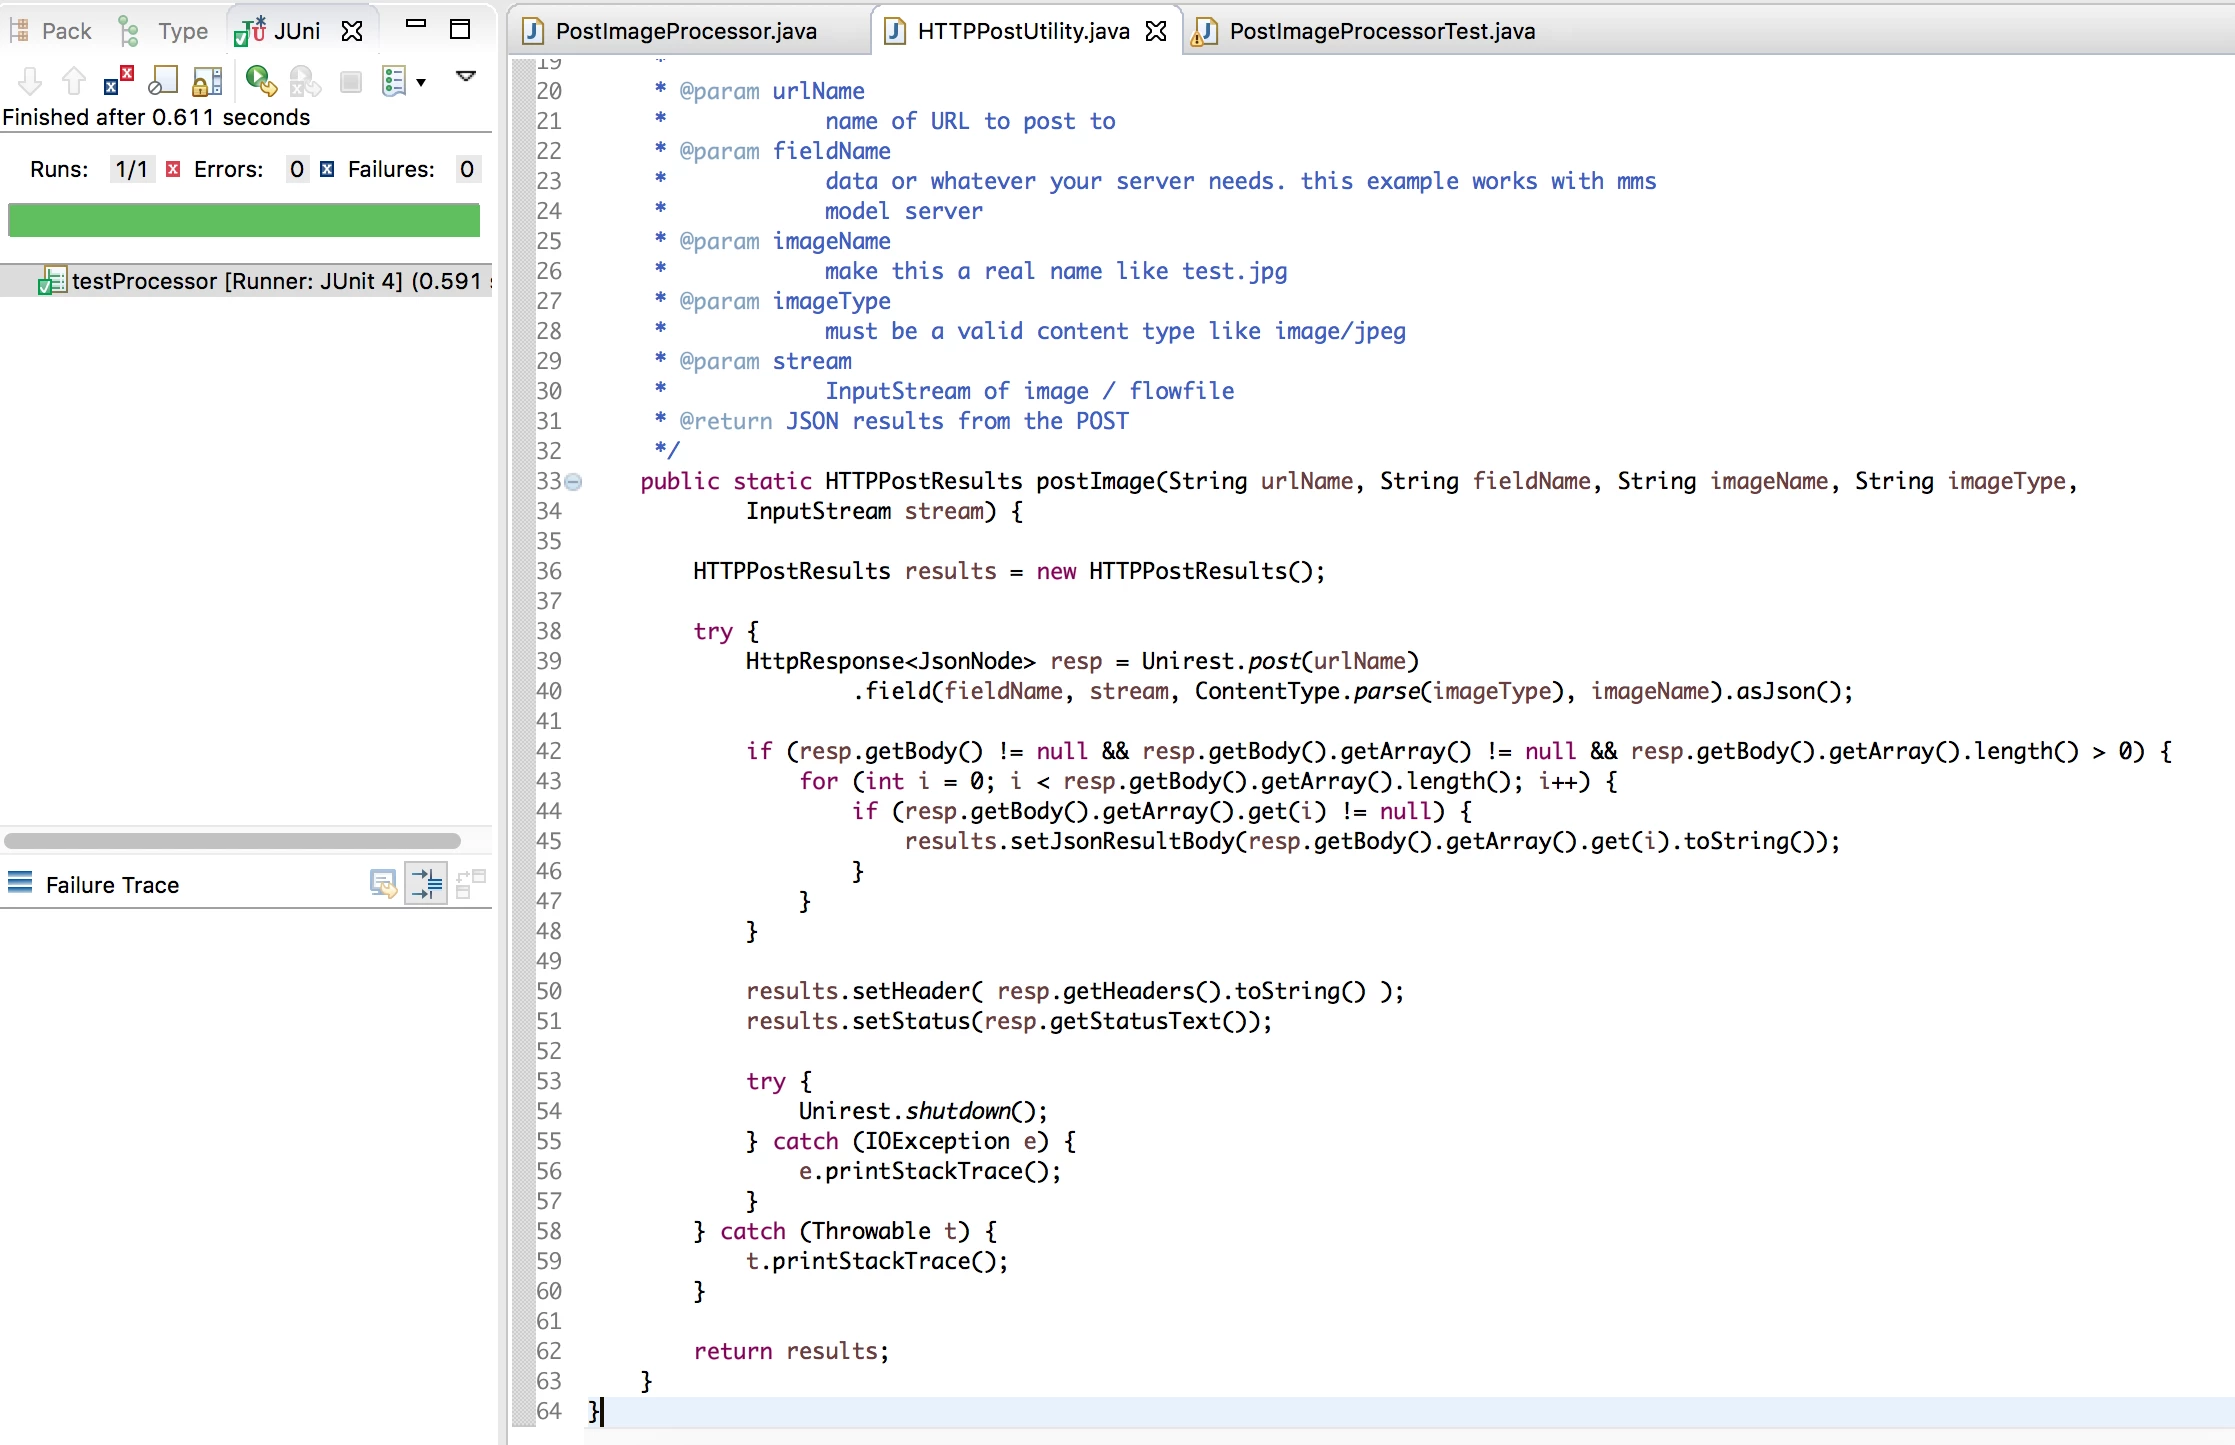Switch to Package Explorer tab
Viewport: 2235px width, 1445px height.
[x=50, y=31]
